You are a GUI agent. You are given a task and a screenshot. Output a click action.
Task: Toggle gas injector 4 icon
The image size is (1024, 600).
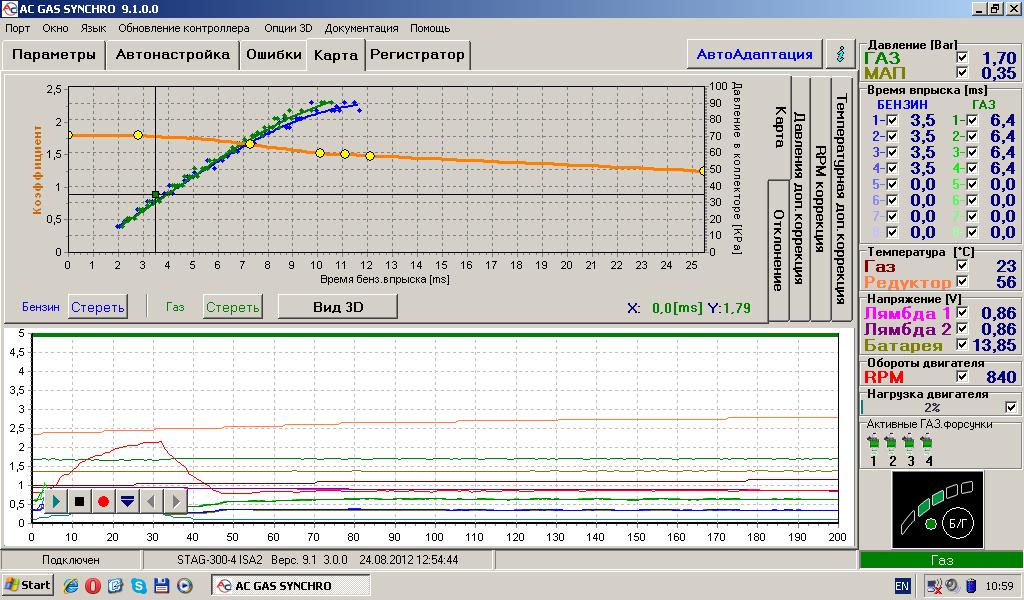tap(928, 442)
